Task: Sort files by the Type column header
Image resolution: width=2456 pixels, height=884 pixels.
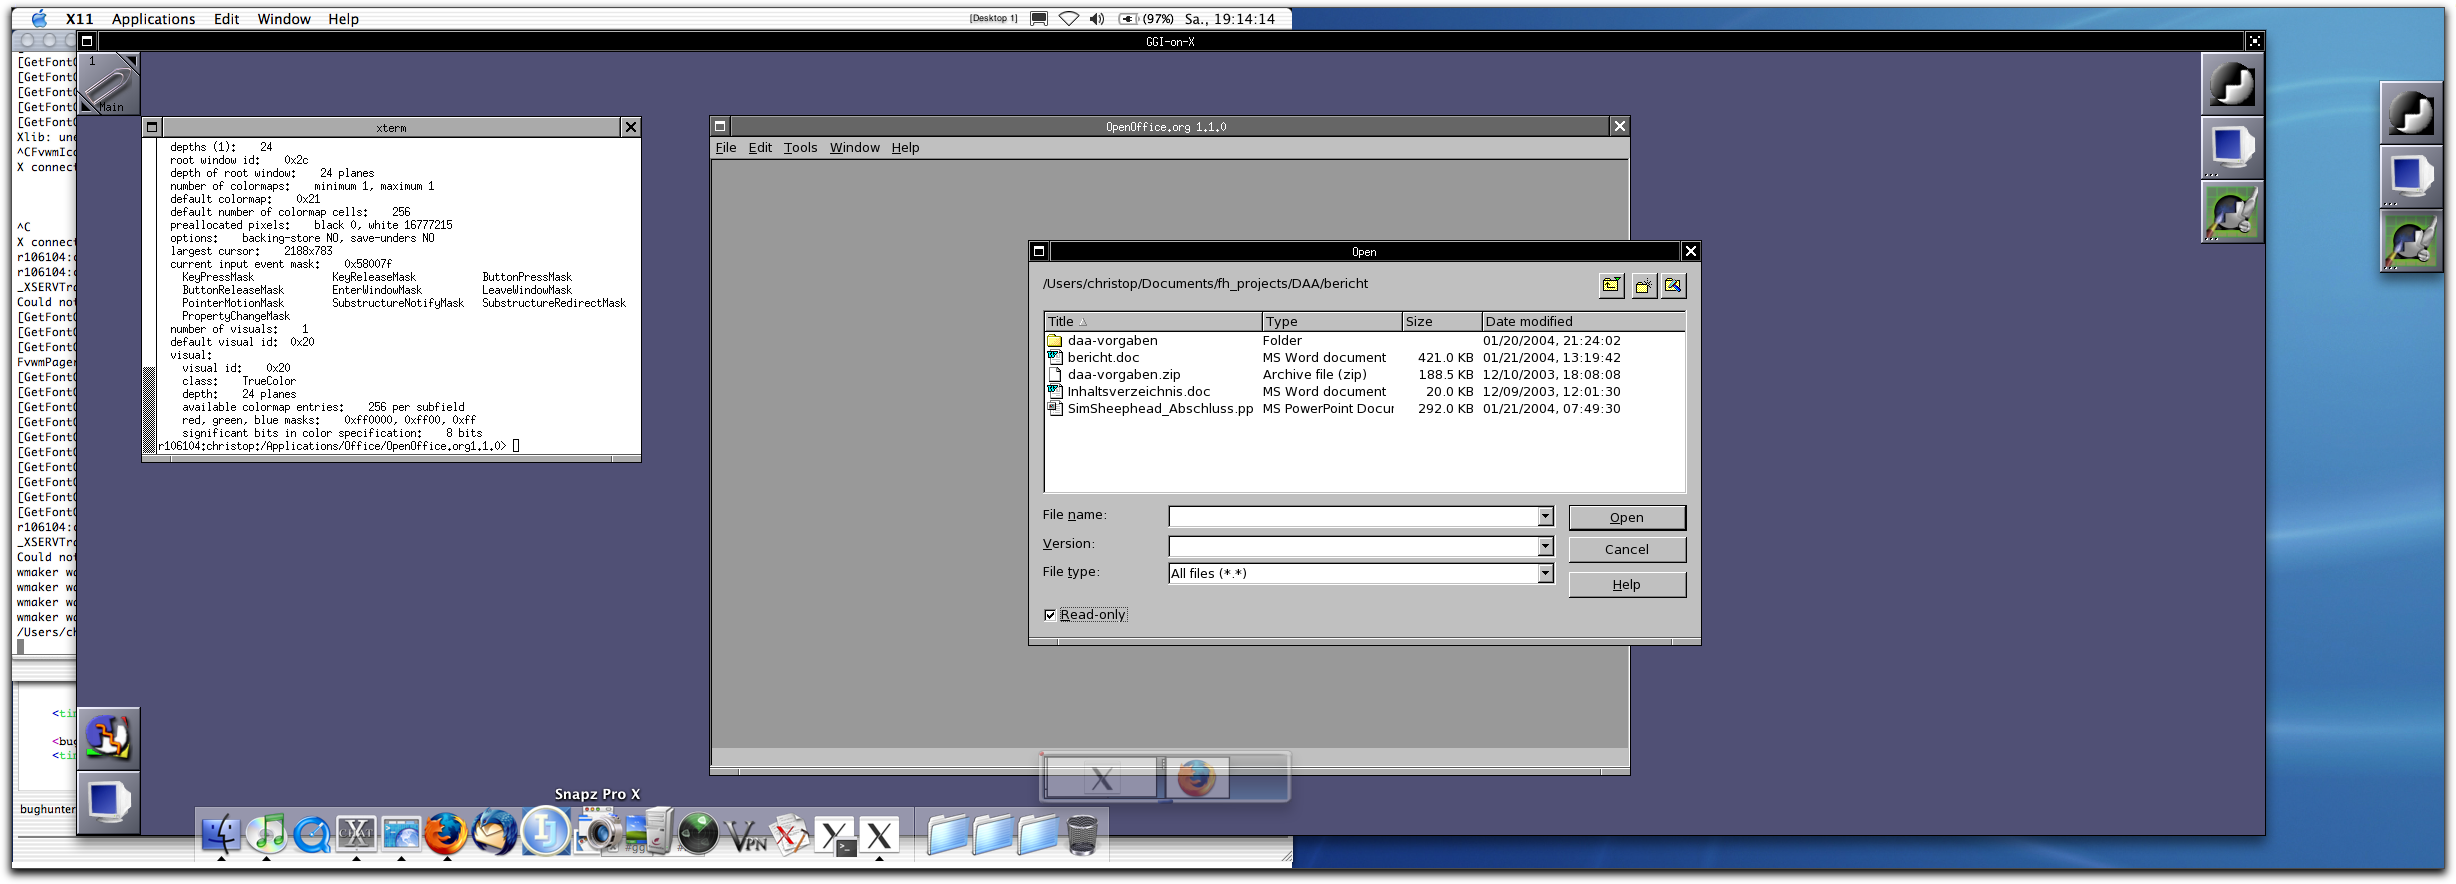Action: pyautogui.click(x=1332, y=321)
